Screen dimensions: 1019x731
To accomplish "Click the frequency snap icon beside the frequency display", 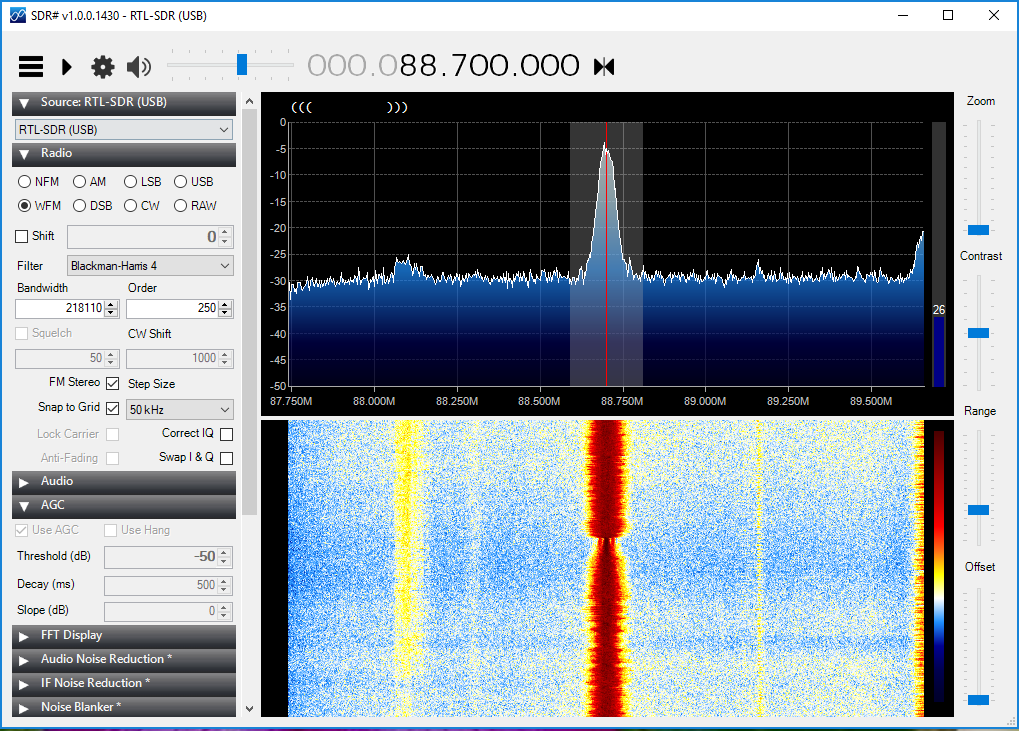I will [604, 65].
